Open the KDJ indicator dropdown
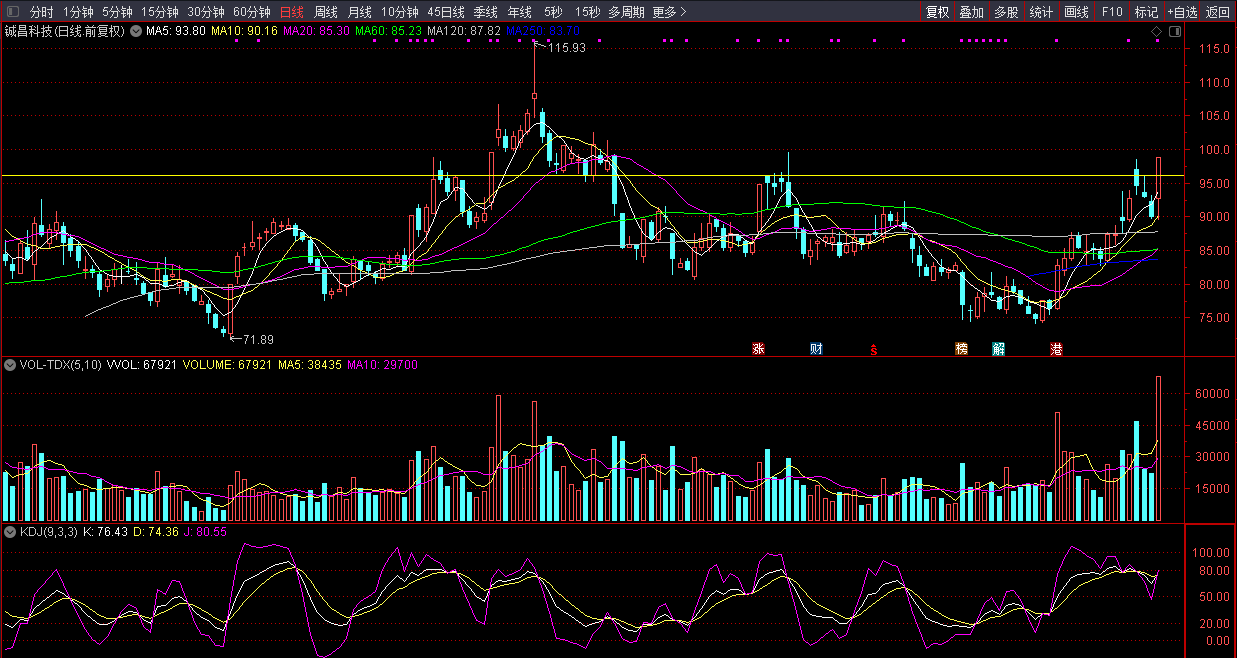 point(10,531)
